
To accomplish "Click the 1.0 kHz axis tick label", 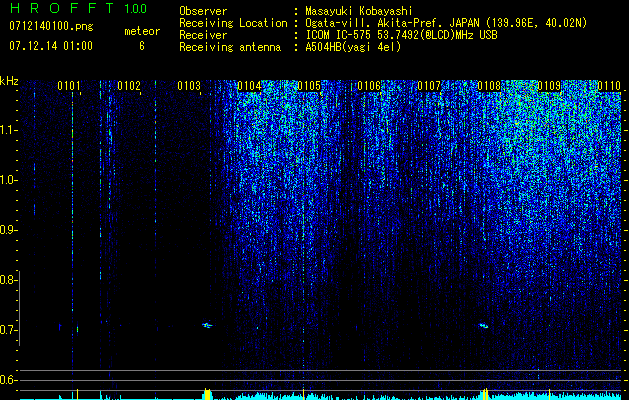I will pyautogui.click(x=8, y=180).
